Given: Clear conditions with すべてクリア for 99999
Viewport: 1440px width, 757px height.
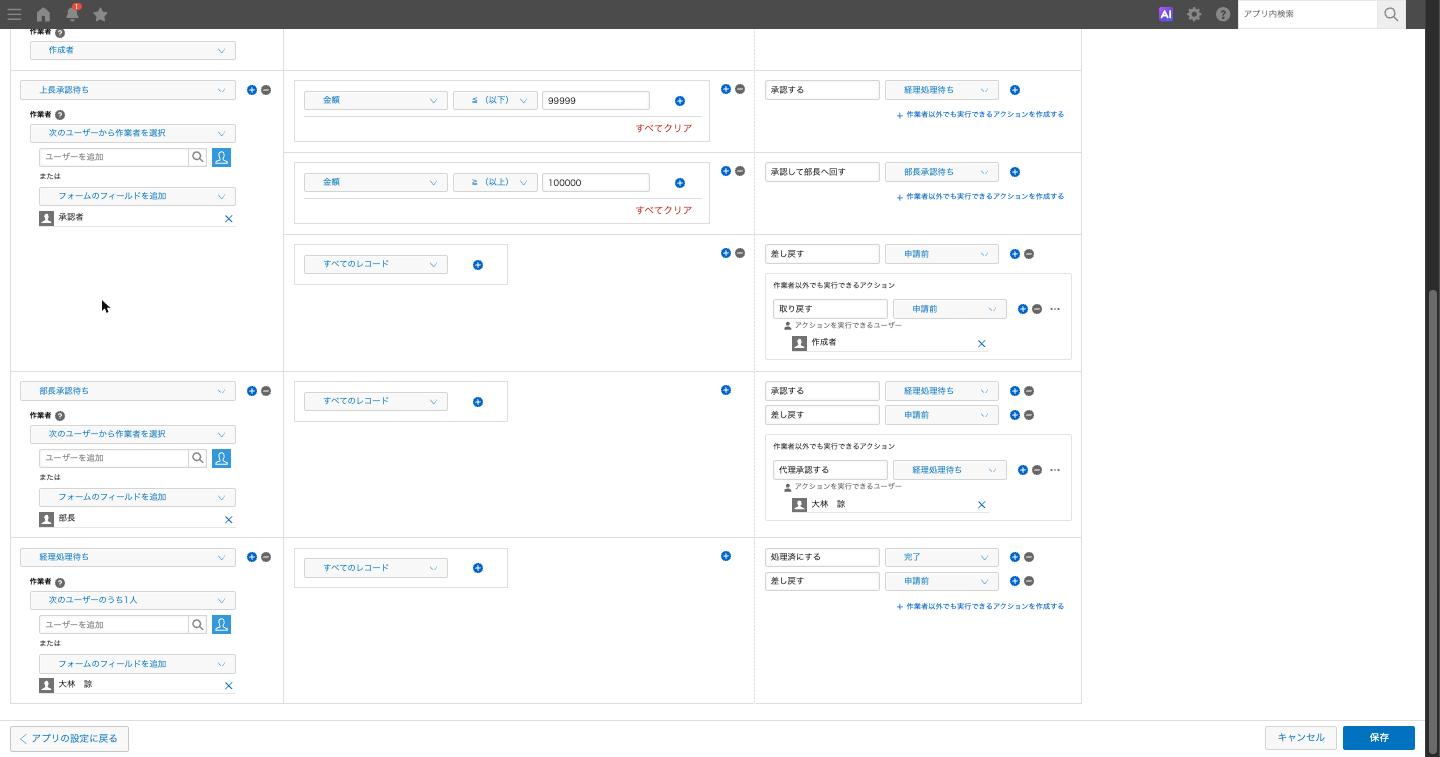Looking at the screenshot, I should [x=664, y=128].
